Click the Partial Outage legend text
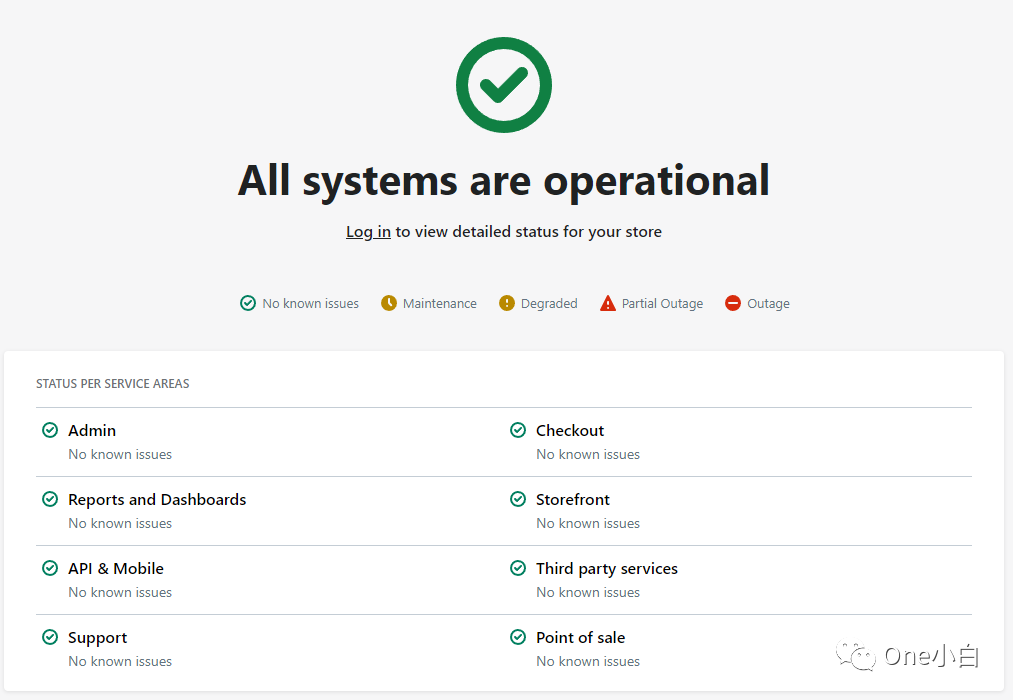 click(662, 303)
